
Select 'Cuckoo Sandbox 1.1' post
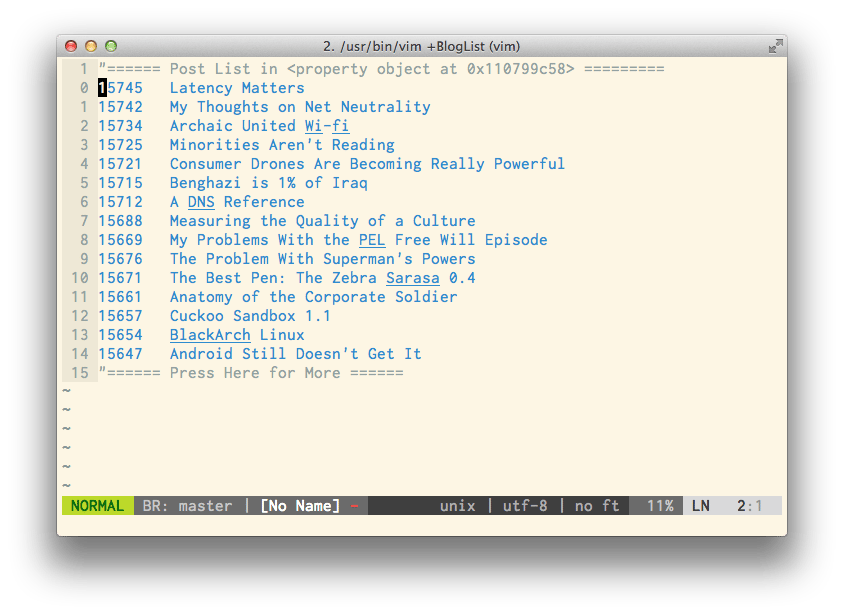250,316
